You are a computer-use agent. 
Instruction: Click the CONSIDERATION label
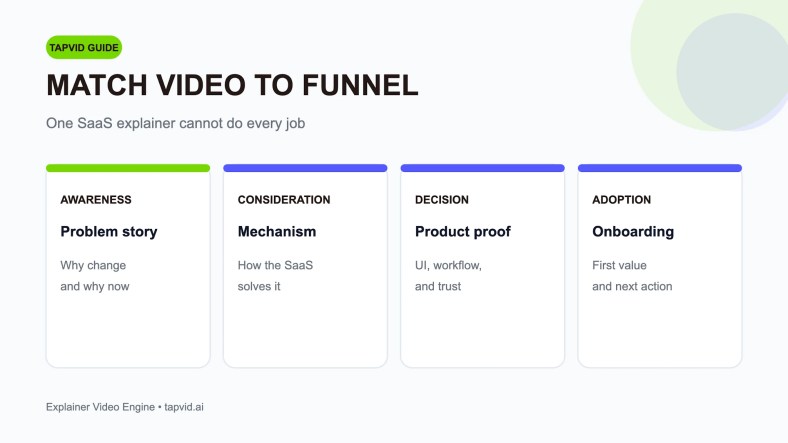tap(284, 200)
